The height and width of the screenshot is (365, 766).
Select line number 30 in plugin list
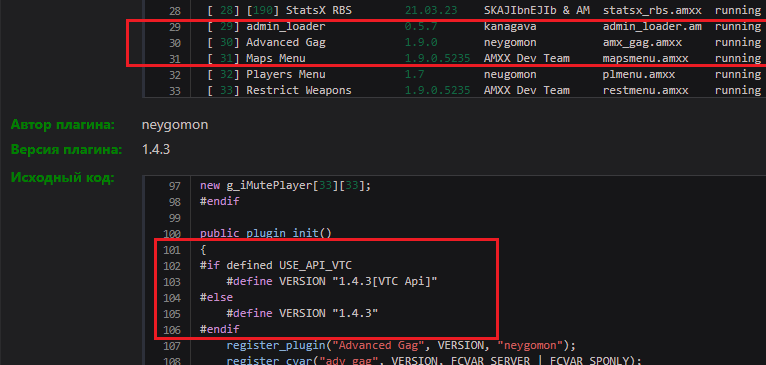(175, 43)
